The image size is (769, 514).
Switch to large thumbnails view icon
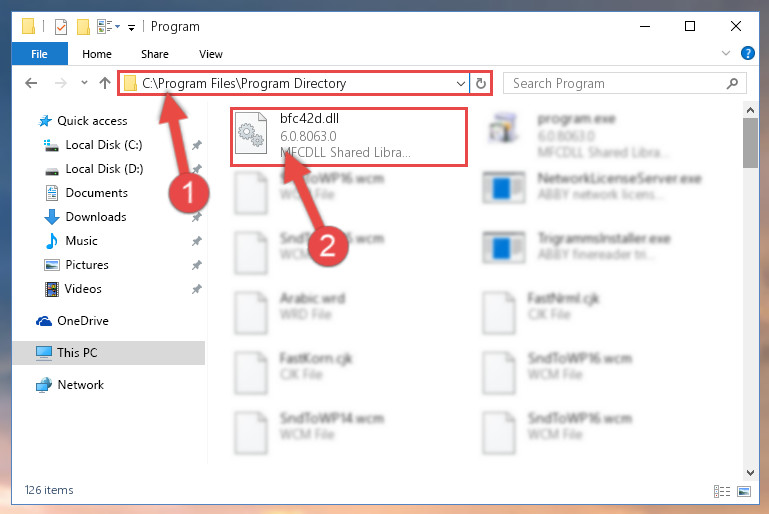click(x=744, y=491)
